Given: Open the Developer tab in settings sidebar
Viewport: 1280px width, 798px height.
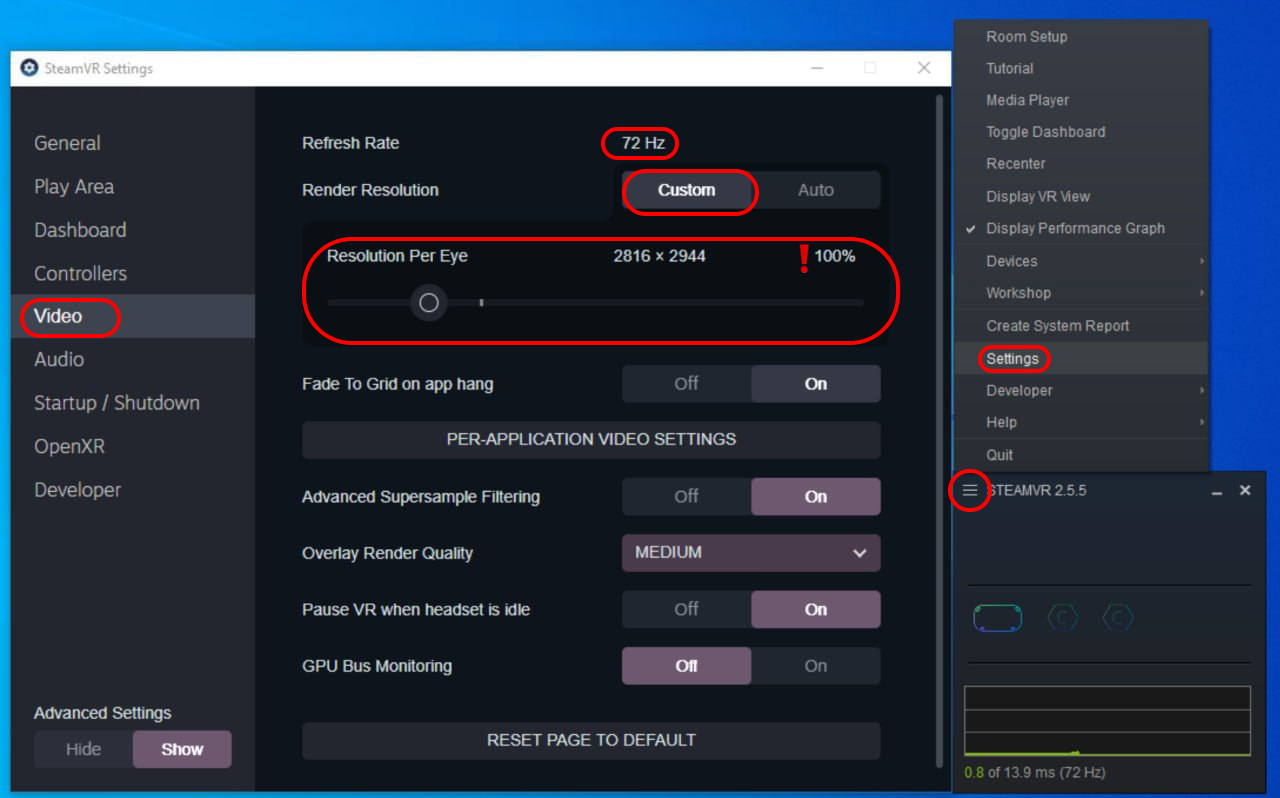Looking at the screenshot, I should 133,490.
